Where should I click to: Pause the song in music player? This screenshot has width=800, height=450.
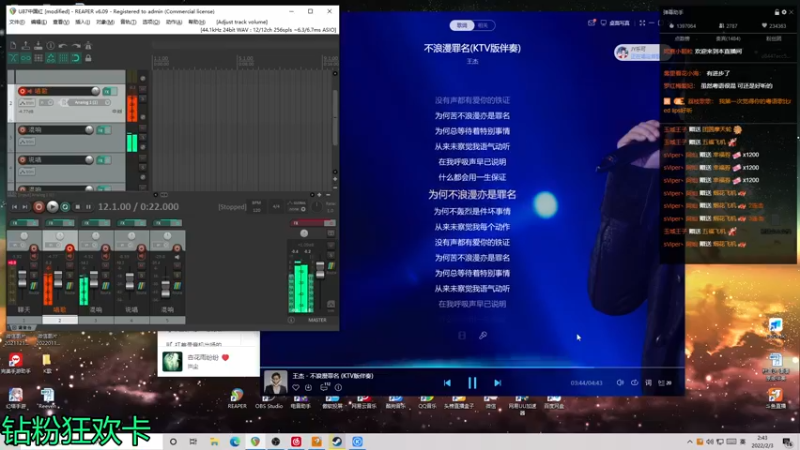(x=472, y=383)
